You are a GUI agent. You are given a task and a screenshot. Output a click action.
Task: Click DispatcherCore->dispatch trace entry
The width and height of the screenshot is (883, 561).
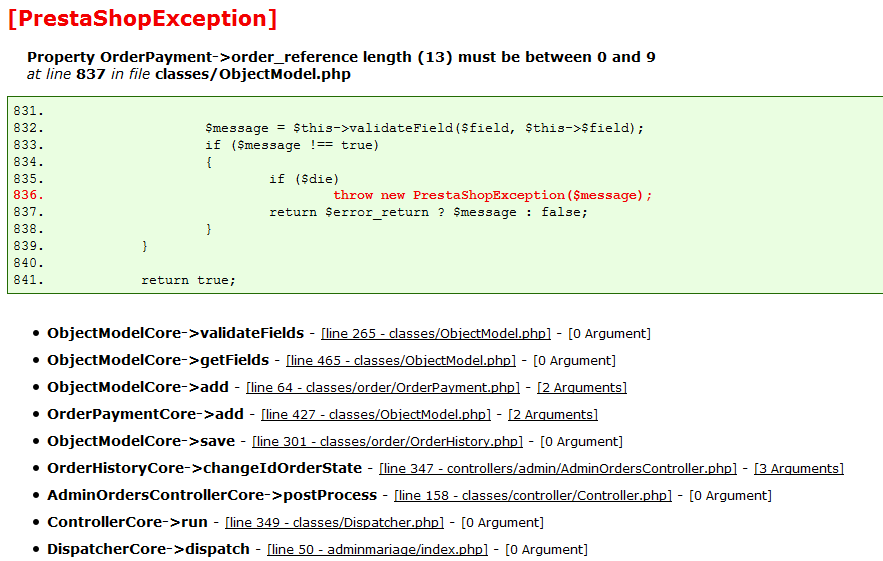149,550
